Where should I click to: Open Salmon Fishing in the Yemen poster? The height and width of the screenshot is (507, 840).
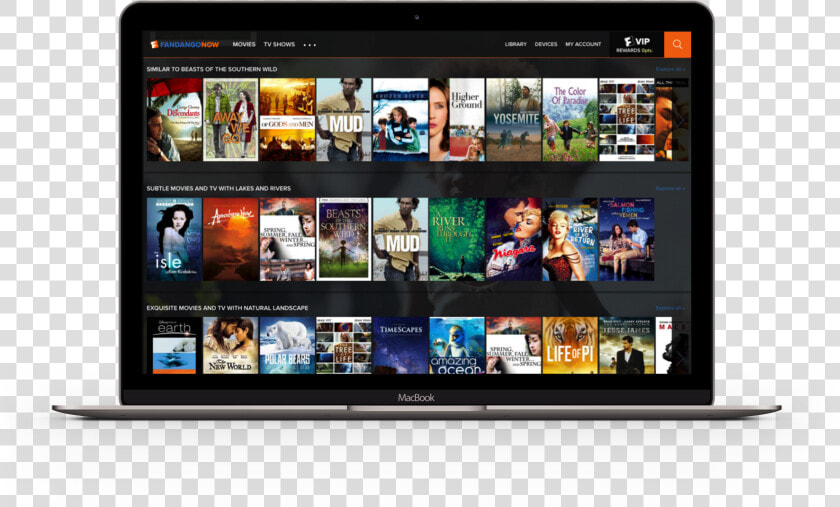(x=626, y=239)
